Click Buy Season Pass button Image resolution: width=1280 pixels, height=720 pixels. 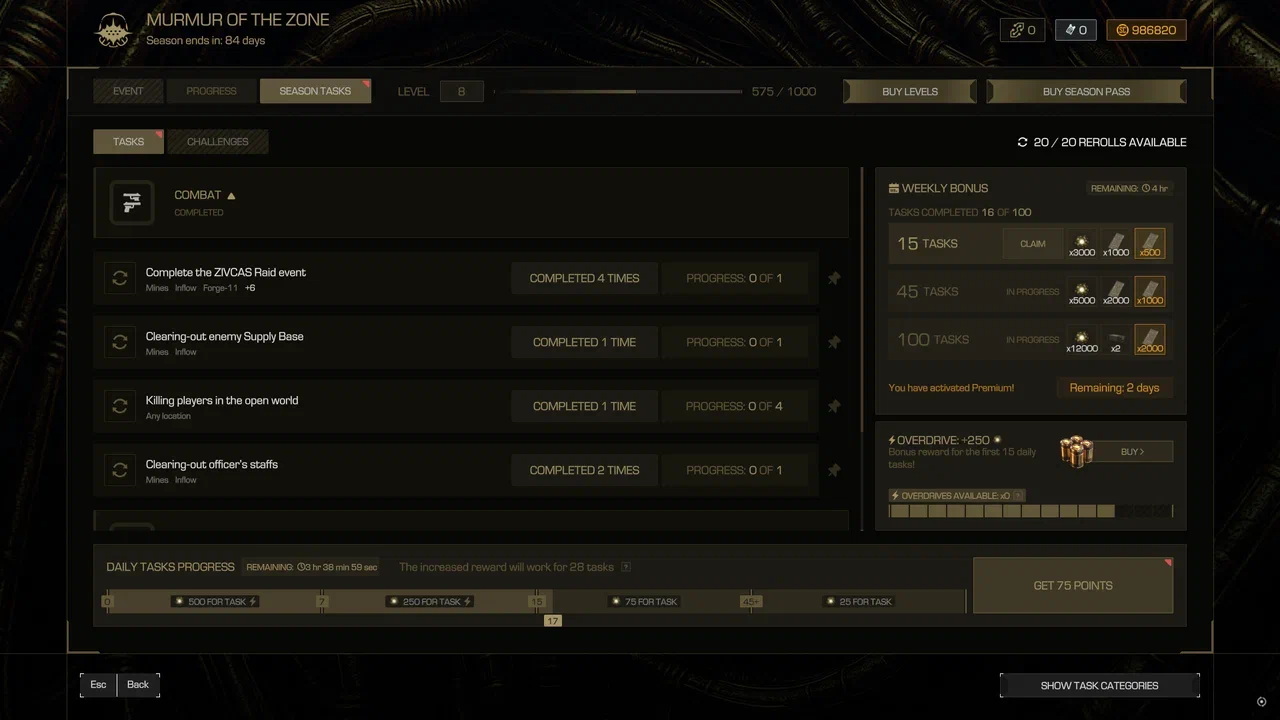pos(1086,91)
